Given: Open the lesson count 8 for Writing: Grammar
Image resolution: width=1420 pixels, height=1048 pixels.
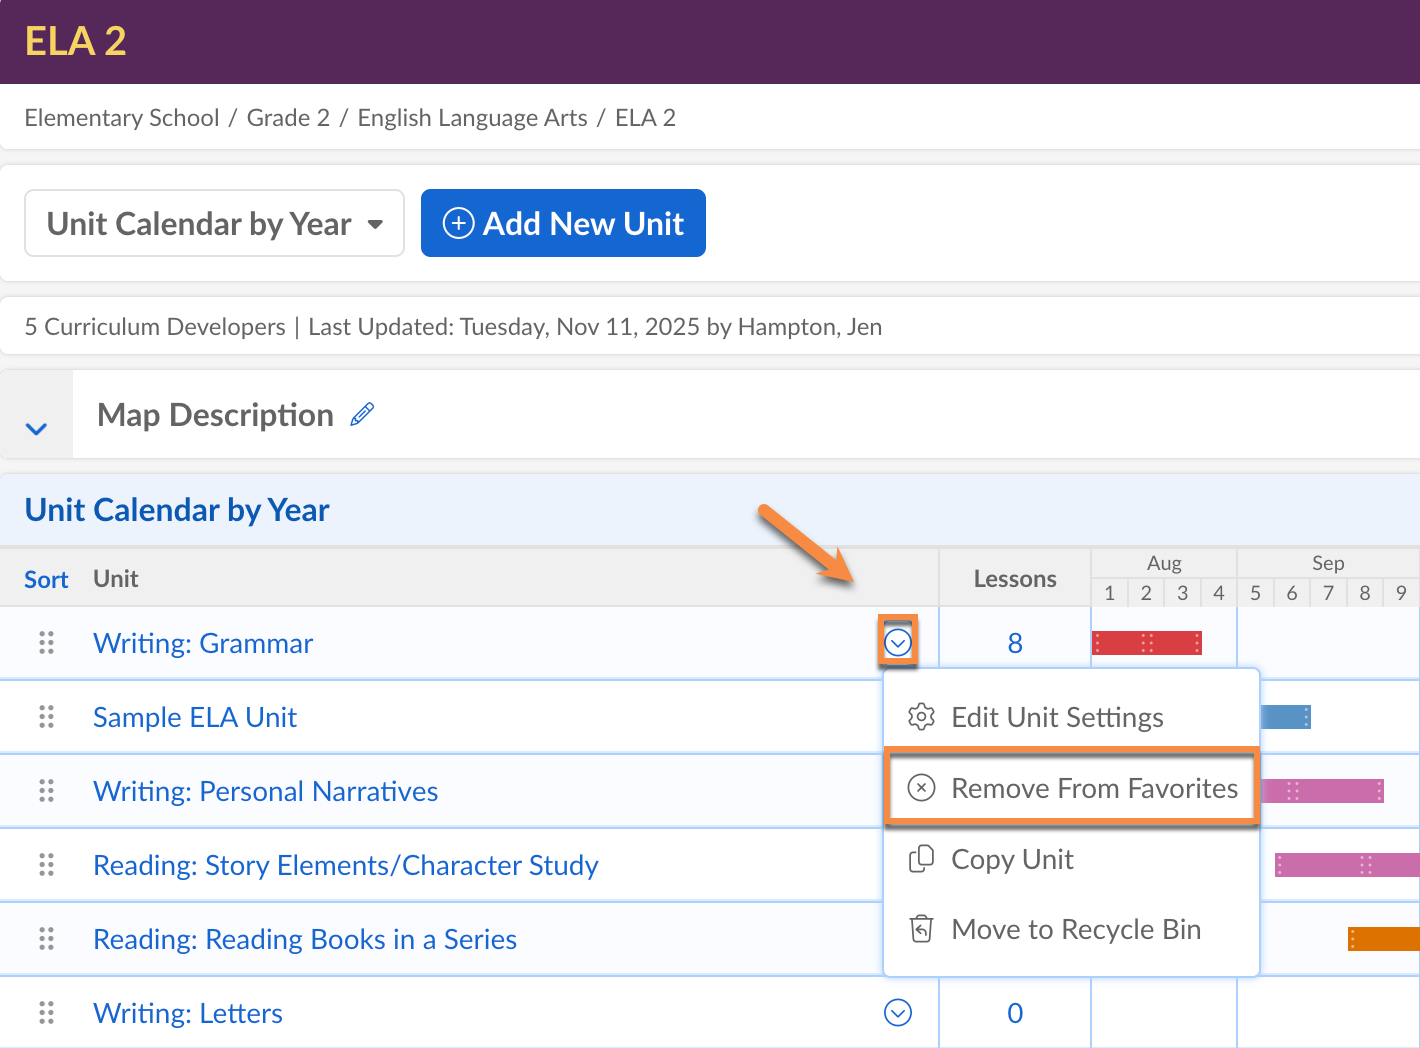Looking at the screenshot, I should tap(1015, 643).
